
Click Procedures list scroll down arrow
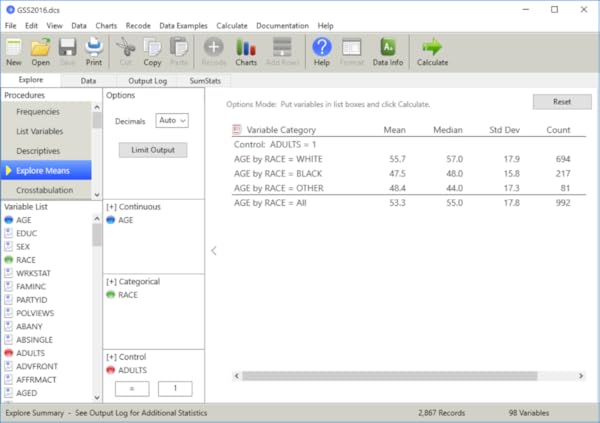coord(97,194)
